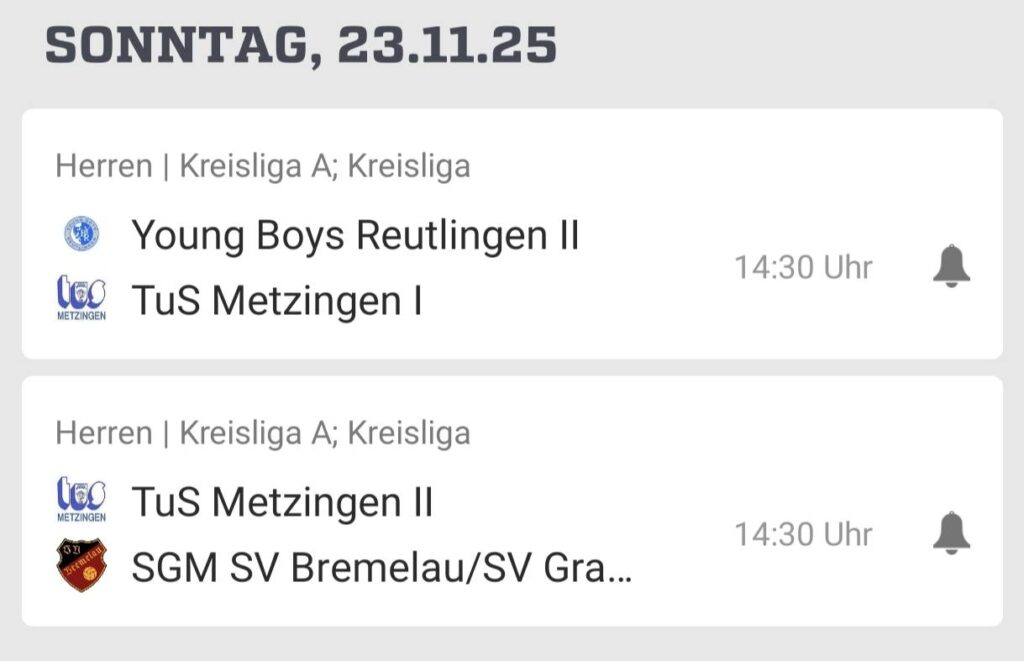Click the TuS Metzingen I team logo
Viewport: 1024px width, 661px height.
point(81,299)
